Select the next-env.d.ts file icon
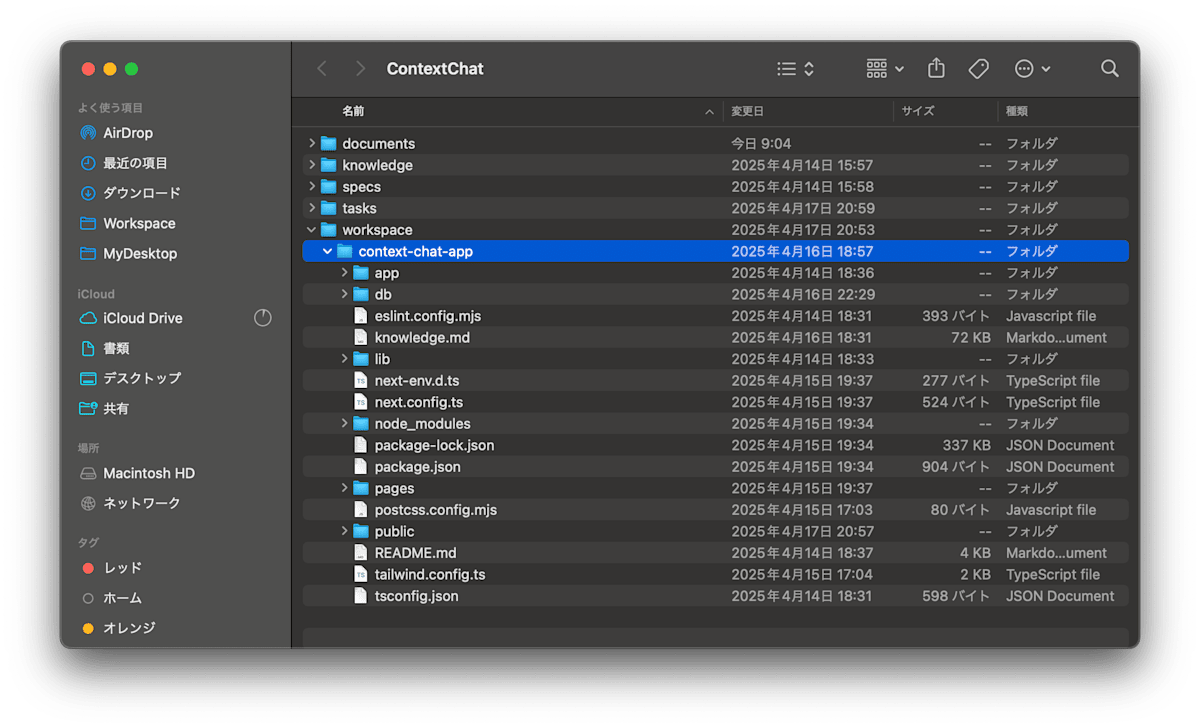 click(x=361, y=380)
